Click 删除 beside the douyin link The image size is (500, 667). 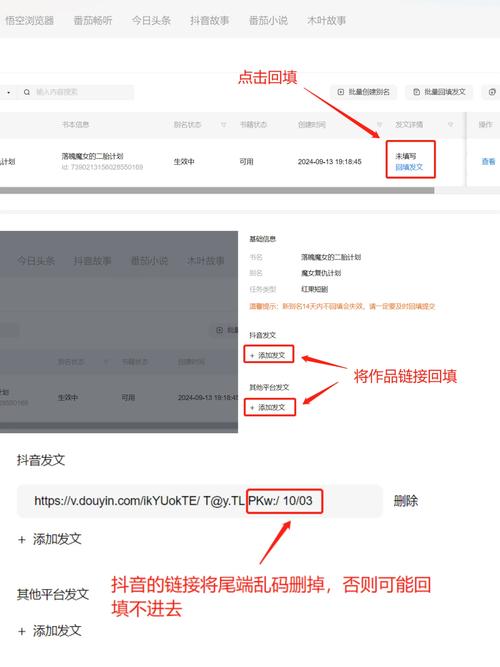pyautogui.click(x=406, y=501)
